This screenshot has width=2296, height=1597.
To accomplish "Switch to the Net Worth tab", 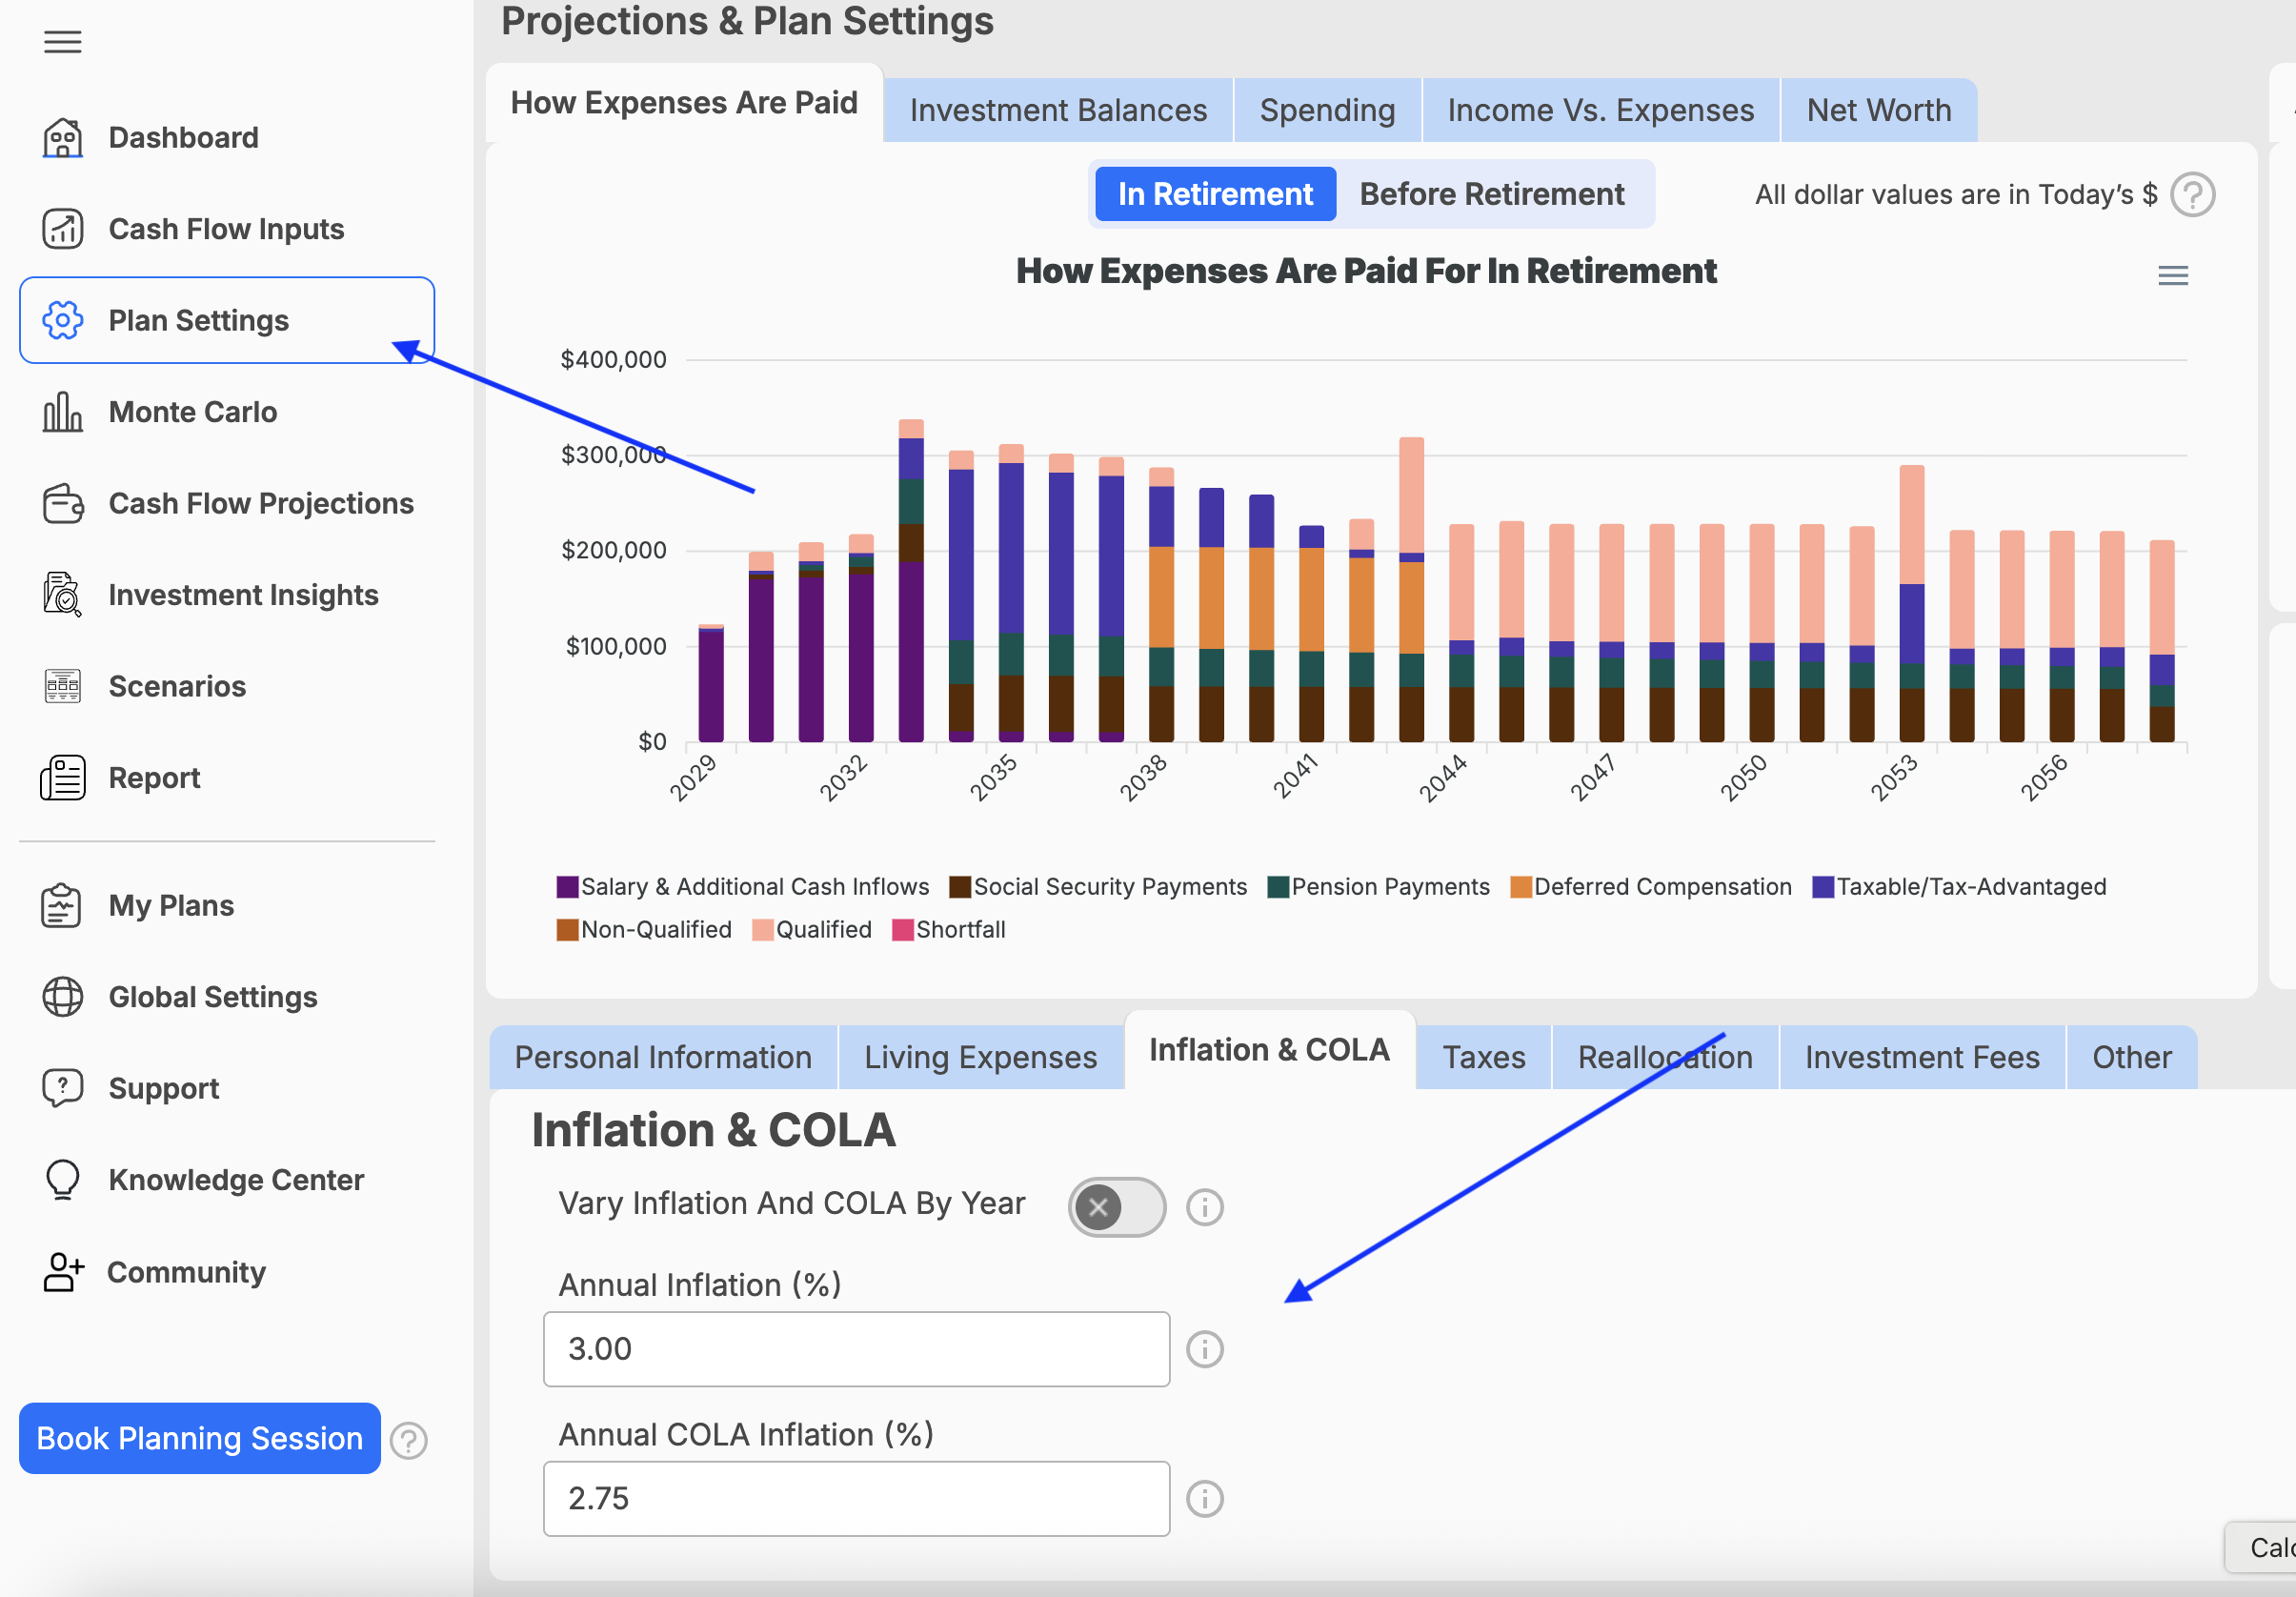I will coord(1878,109).
